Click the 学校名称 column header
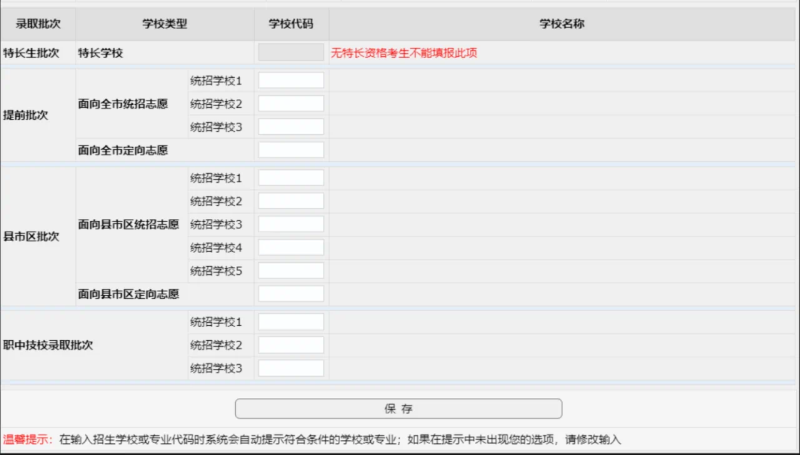 point(561,22)
